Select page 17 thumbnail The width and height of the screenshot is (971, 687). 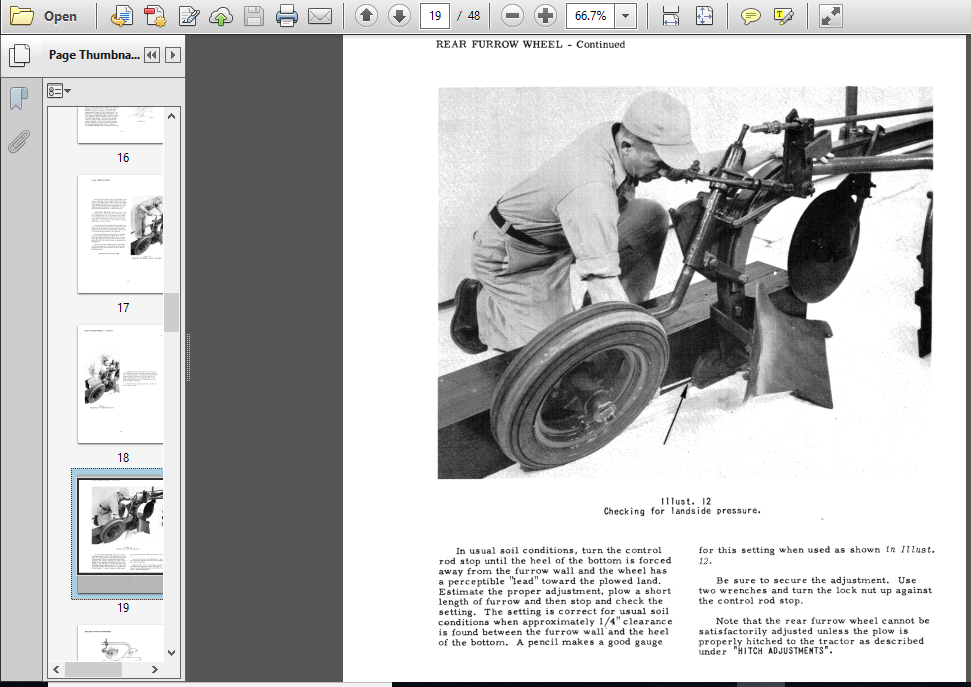(120, 234)
